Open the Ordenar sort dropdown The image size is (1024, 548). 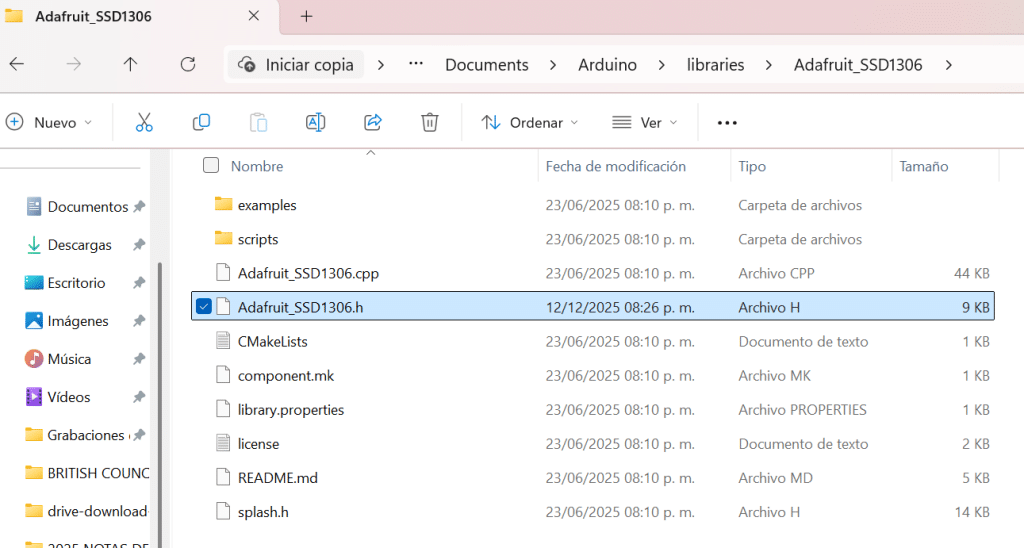530,122
